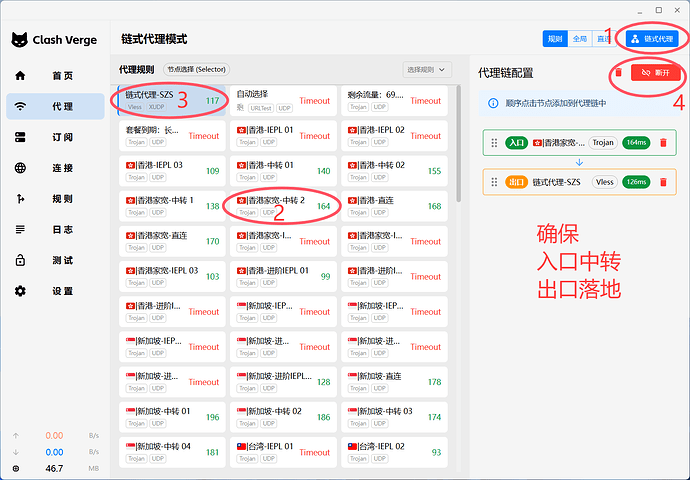Delete the 出口 链式代理-SZS chain node

[x=664, y=182]
